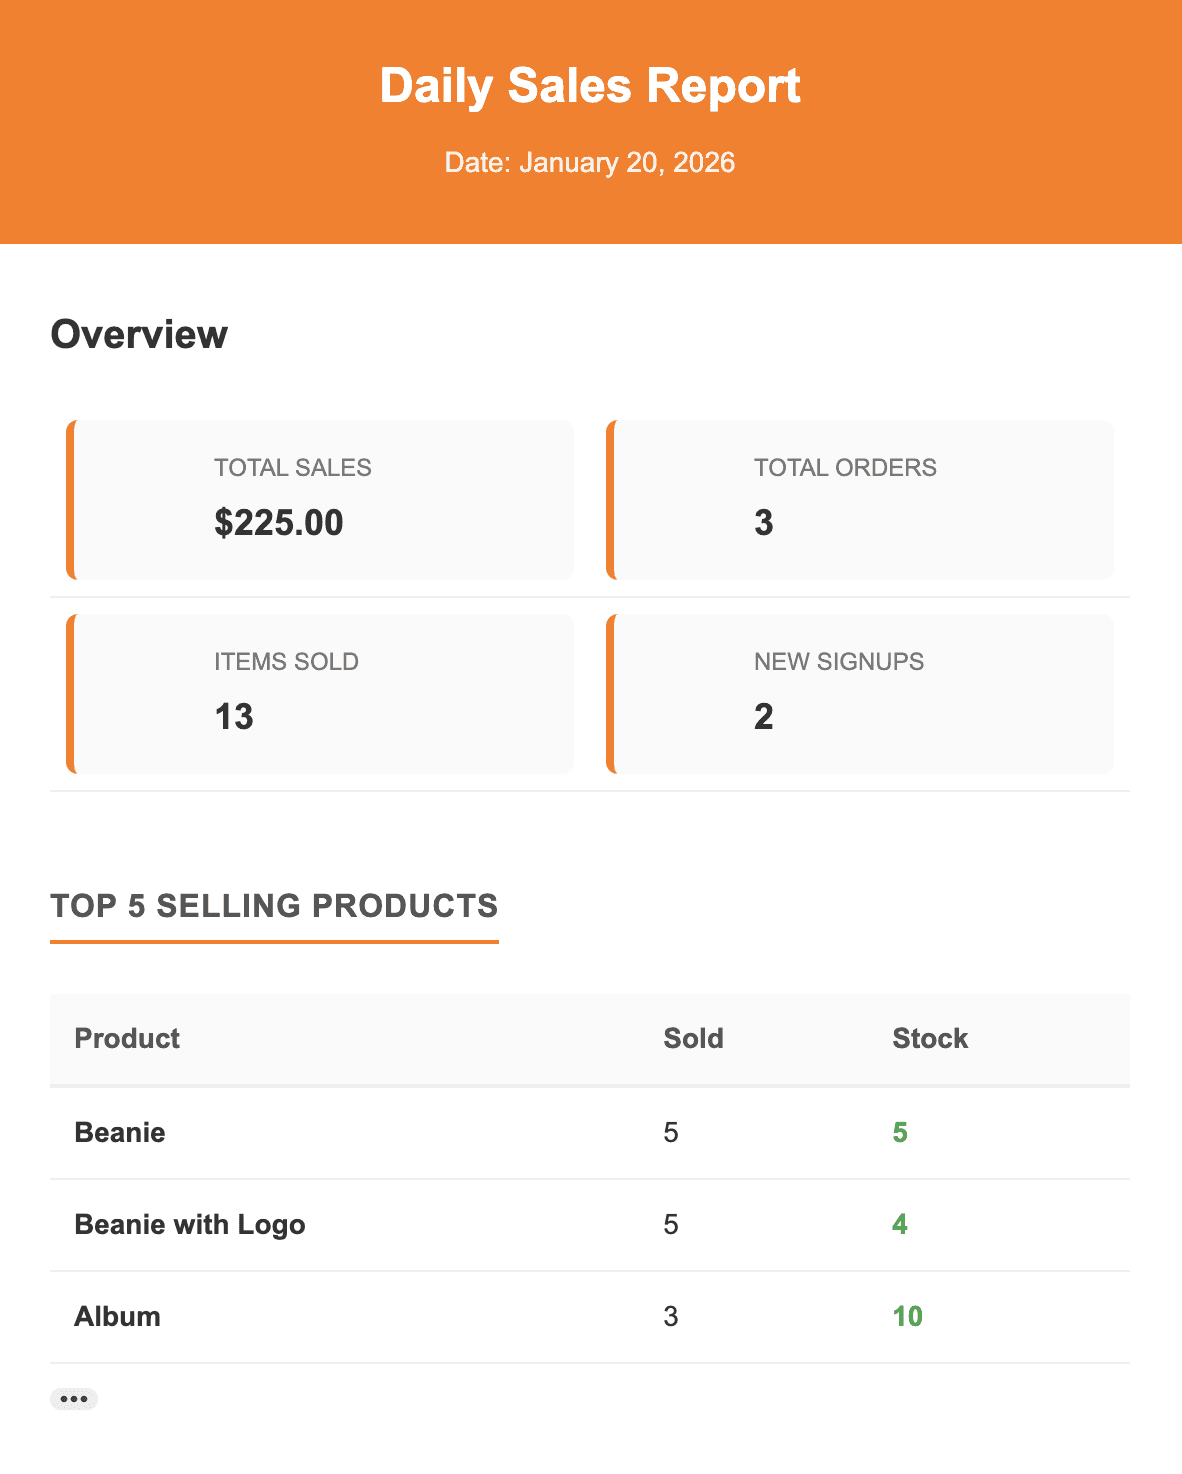
Task: Select the report date January 20, 2026
Action: point(590,163)
